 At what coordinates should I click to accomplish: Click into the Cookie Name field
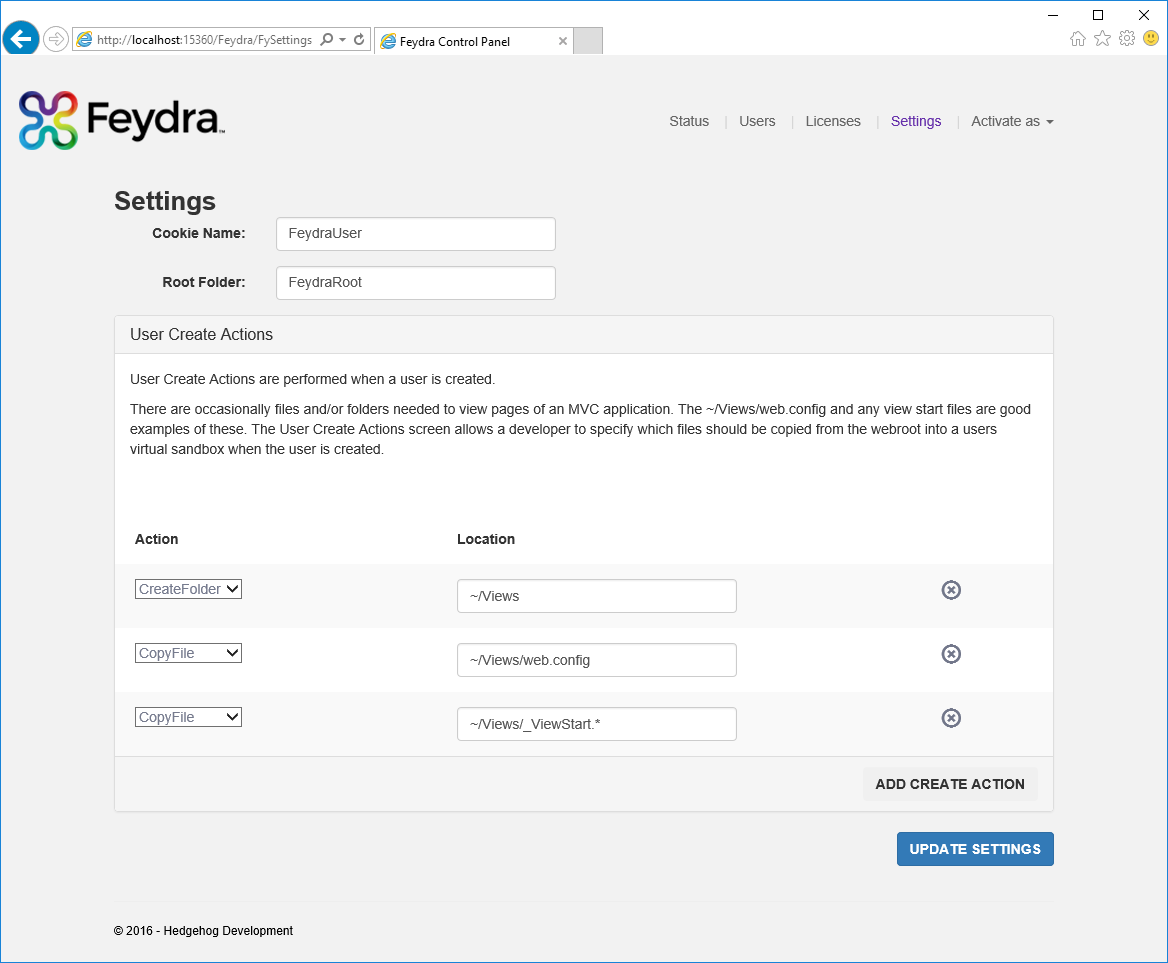click(x=416, y=234)
